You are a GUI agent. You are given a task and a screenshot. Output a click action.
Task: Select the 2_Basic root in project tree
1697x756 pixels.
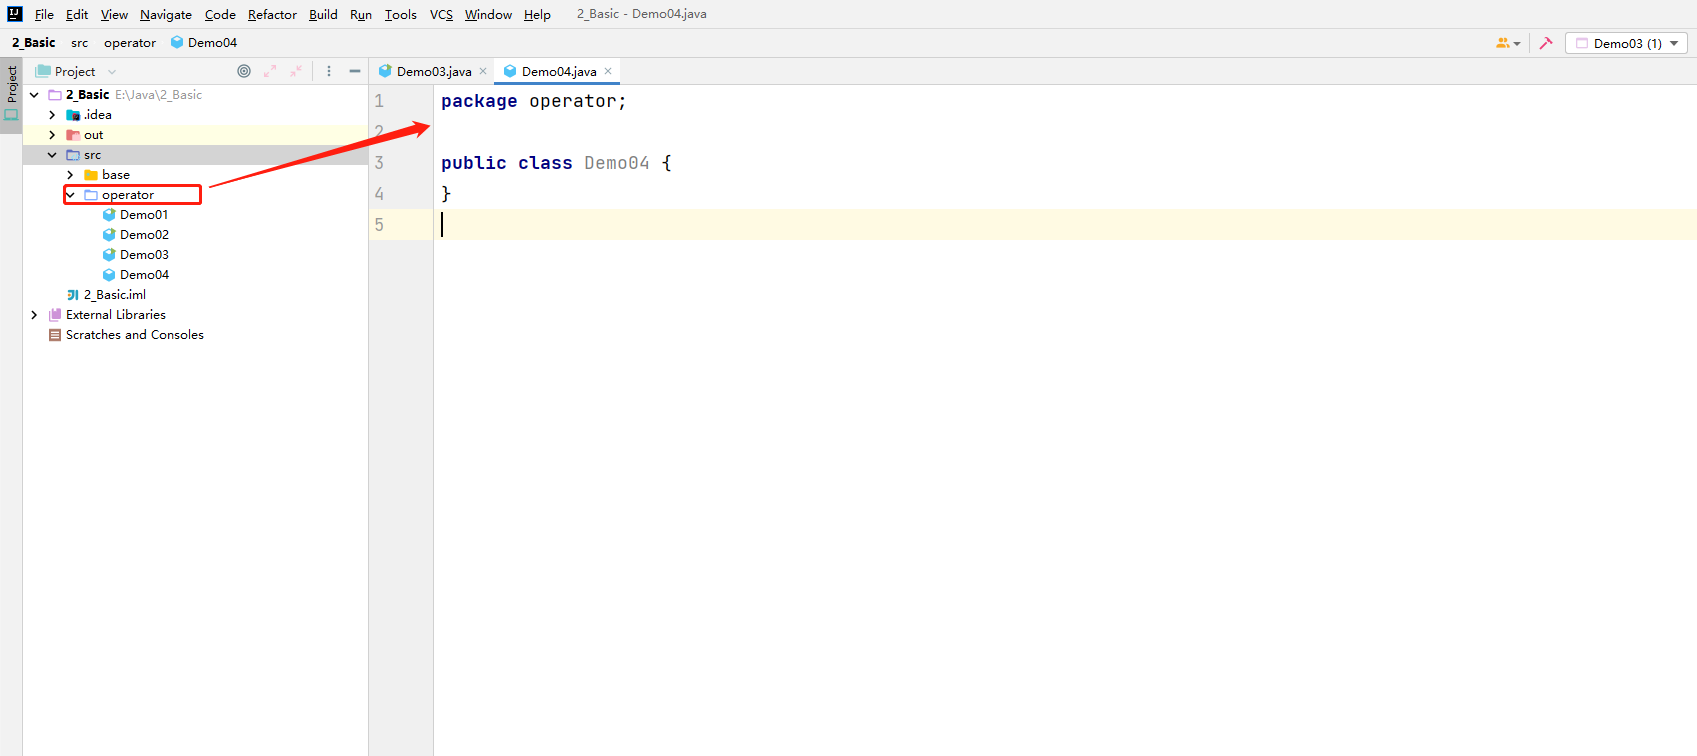click(195, 95)
